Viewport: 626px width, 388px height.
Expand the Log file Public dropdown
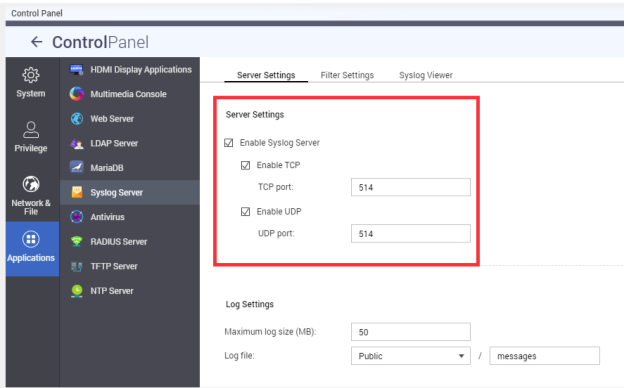pyautogui.click(x=410, y=356)
